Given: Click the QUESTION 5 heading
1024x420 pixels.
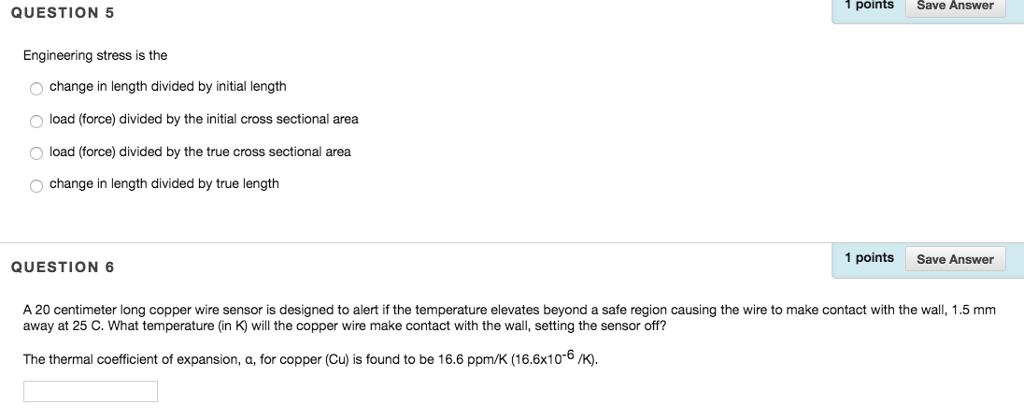Looking at the screenshot, I should 62,13.
